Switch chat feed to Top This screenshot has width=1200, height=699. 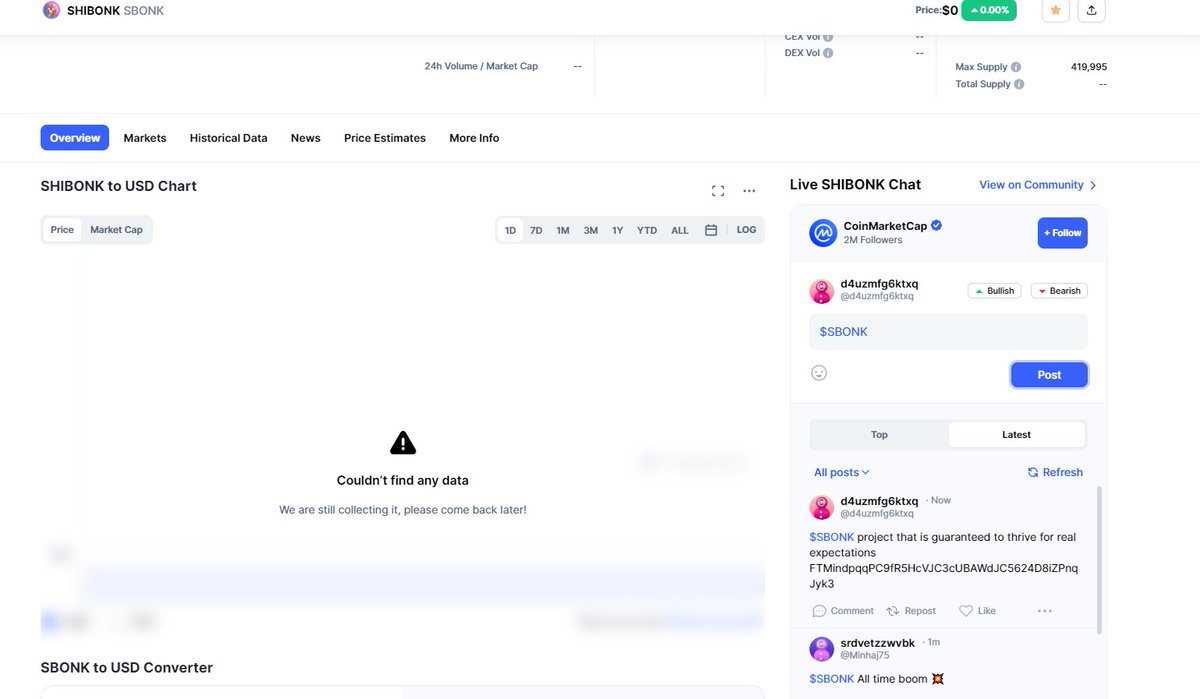[x=879, y=435]
